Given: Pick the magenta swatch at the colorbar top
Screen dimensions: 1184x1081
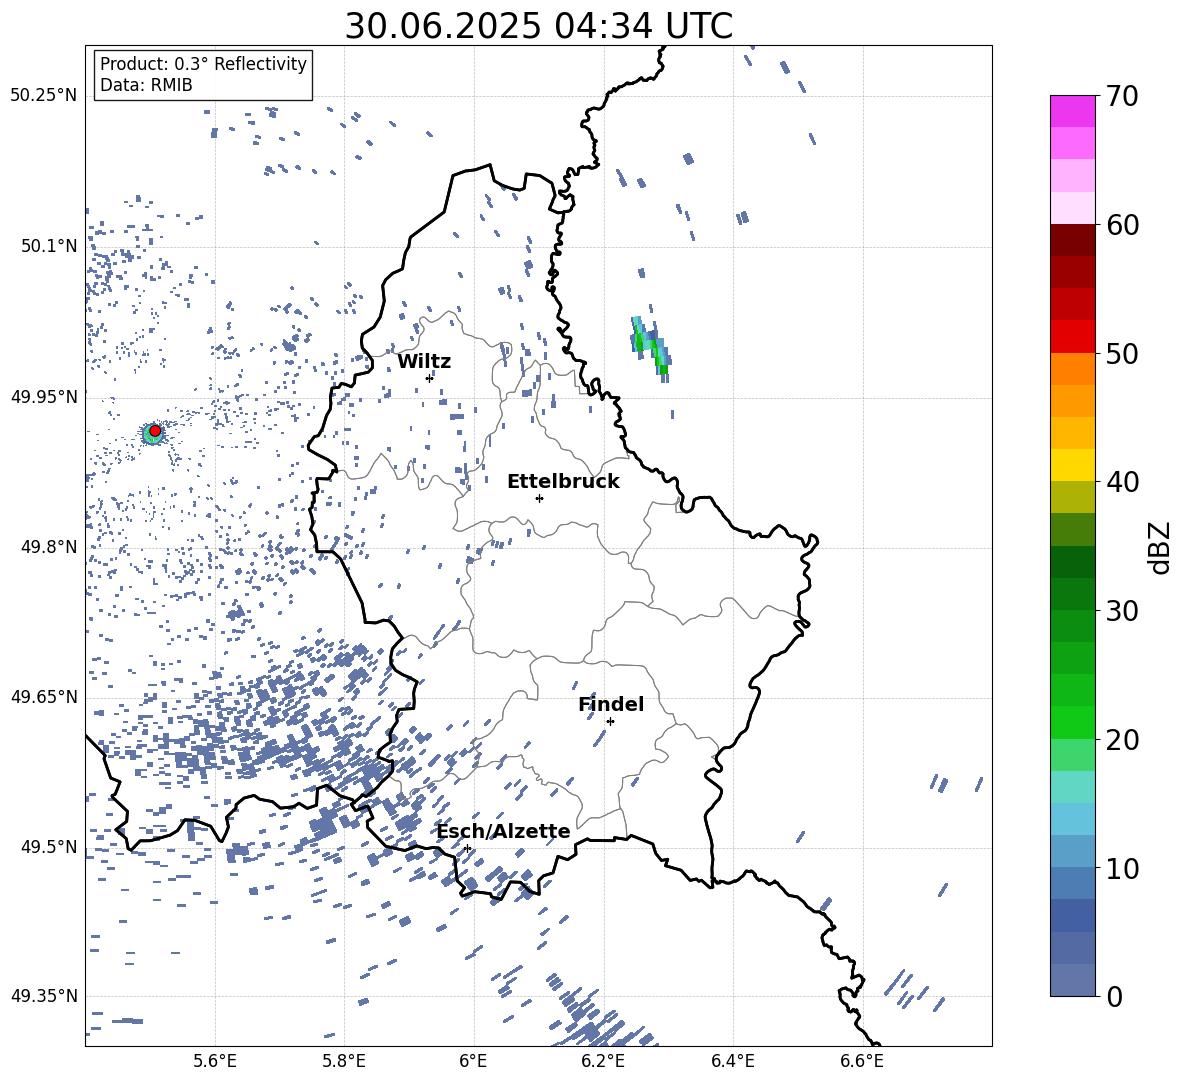Looking at the screenshot, I should [x=1073, y=112].
